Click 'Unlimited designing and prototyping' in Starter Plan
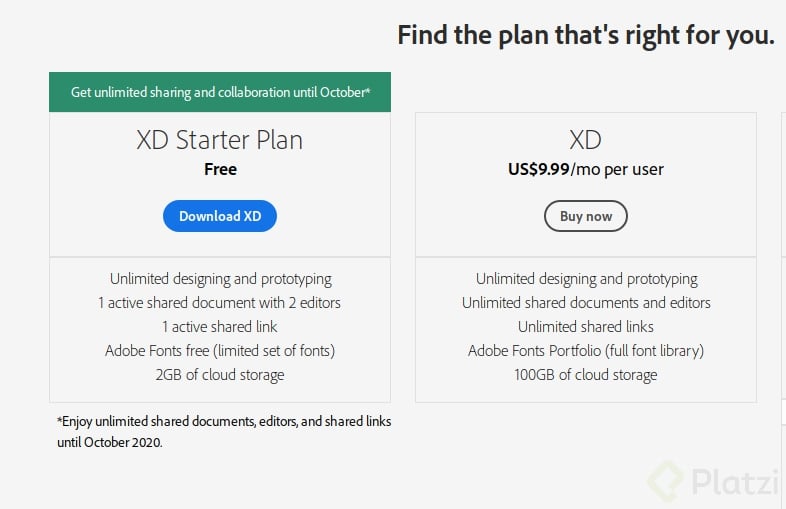 (x=220, y=279)
